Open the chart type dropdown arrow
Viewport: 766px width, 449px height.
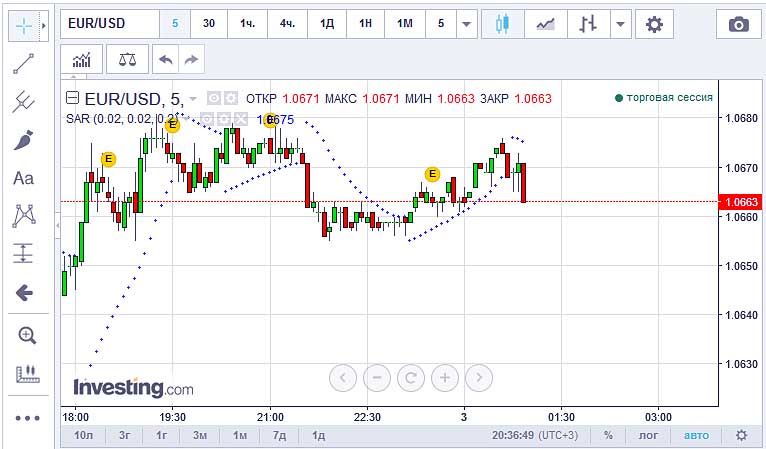point(621,24)
